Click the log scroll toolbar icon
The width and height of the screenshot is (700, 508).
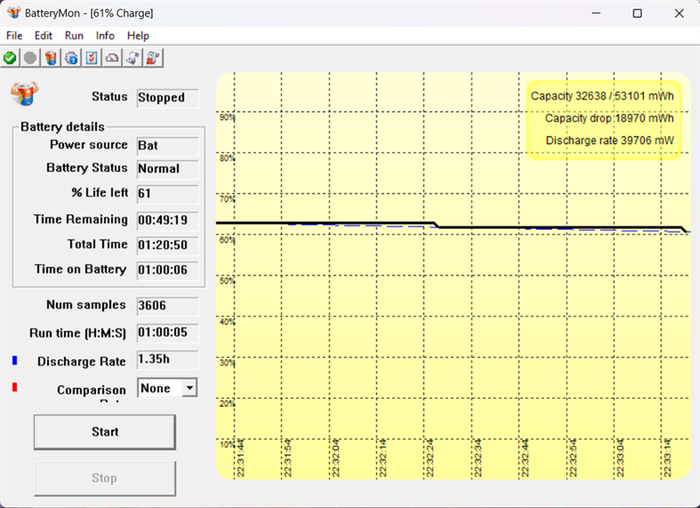pos(133,58)
